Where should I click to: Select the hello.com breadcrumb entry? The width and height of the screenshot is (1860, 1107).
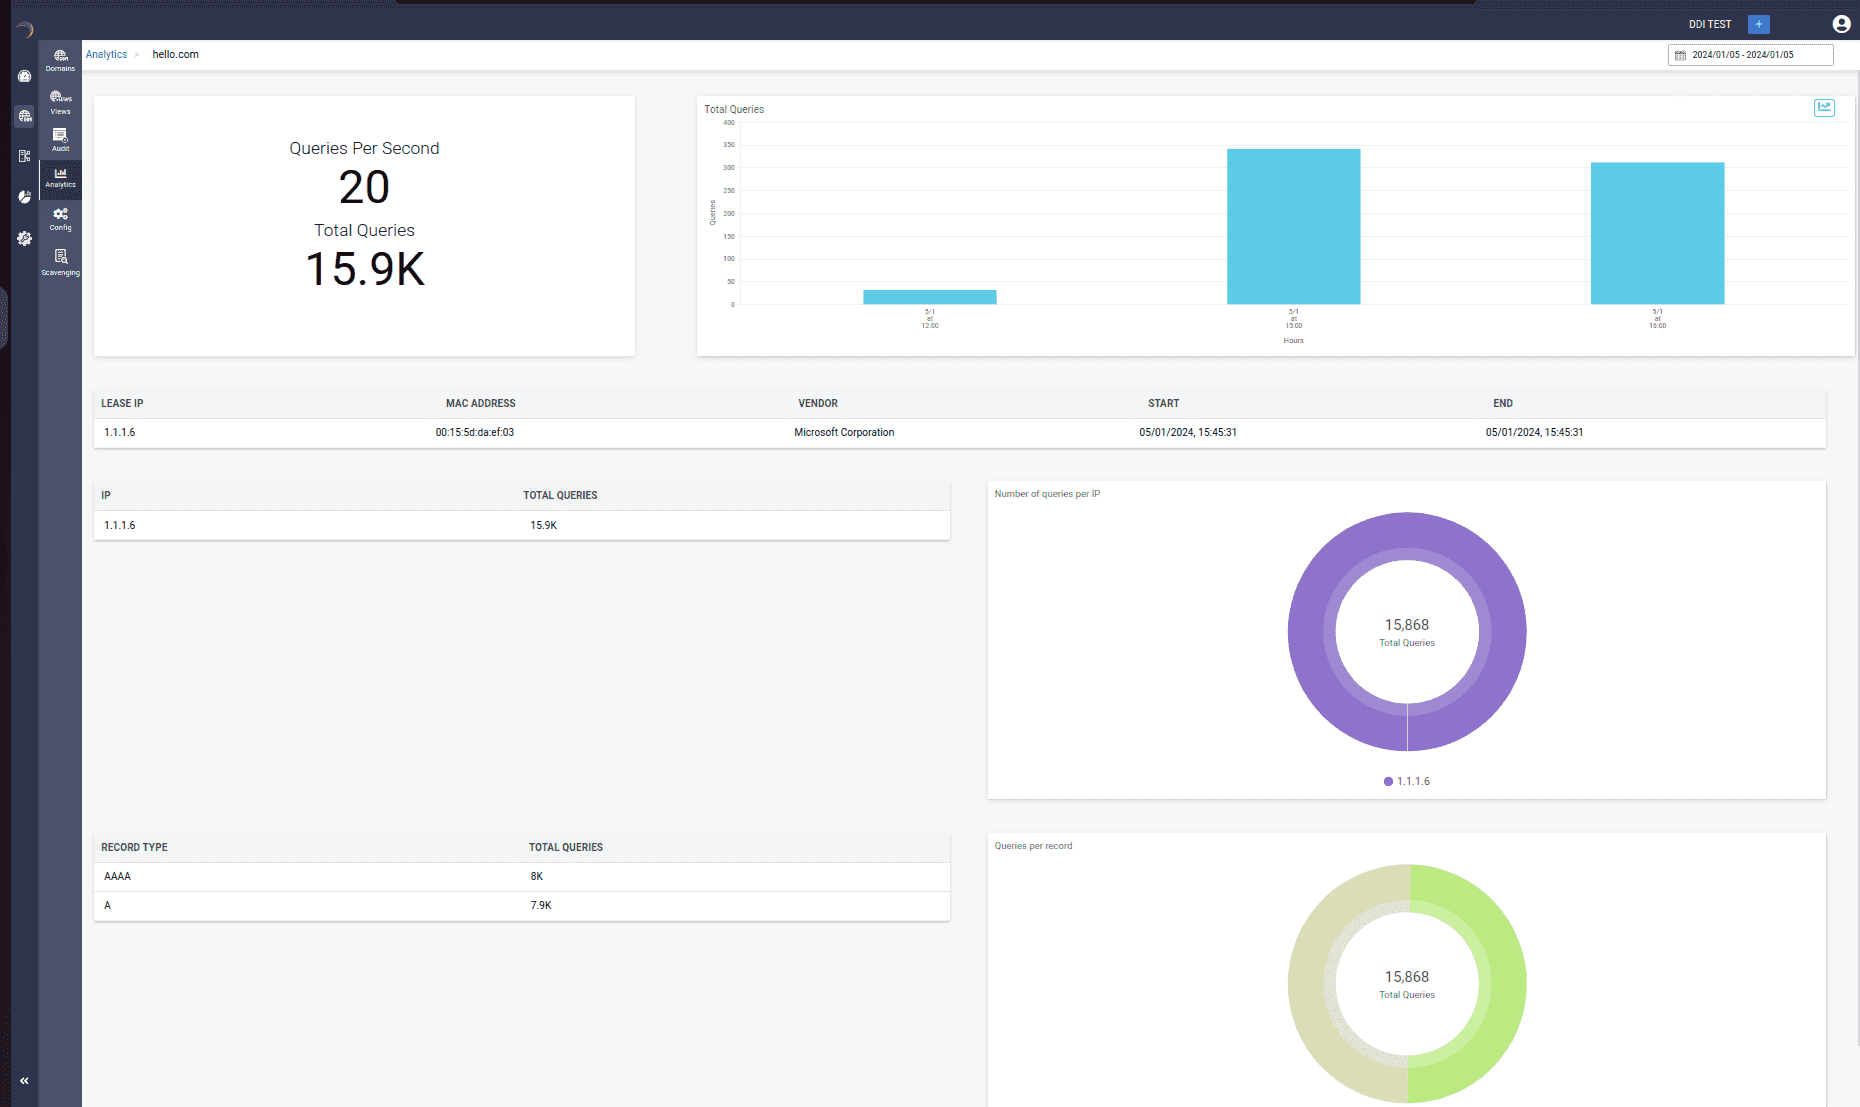[175, 54]
